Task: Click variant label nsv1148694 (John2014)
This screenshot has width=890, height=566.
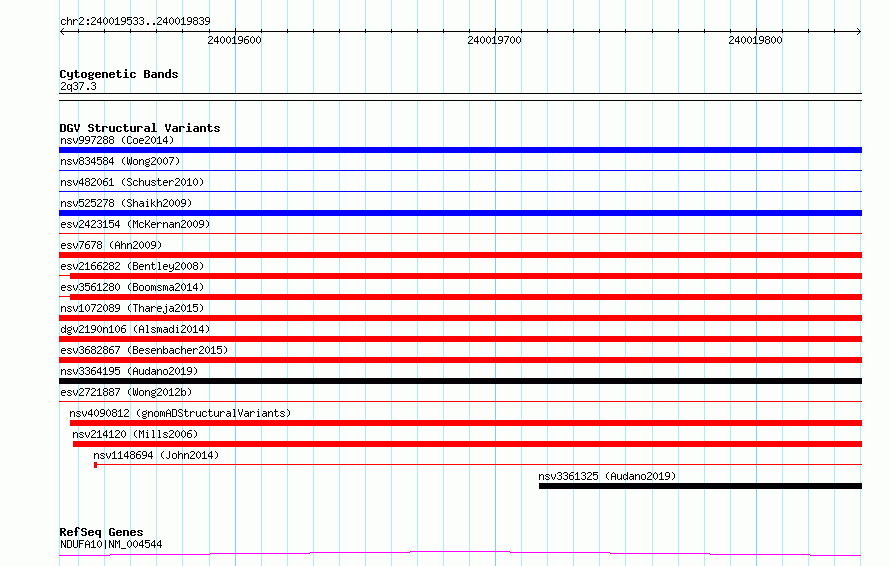Action: pos(156,455)
